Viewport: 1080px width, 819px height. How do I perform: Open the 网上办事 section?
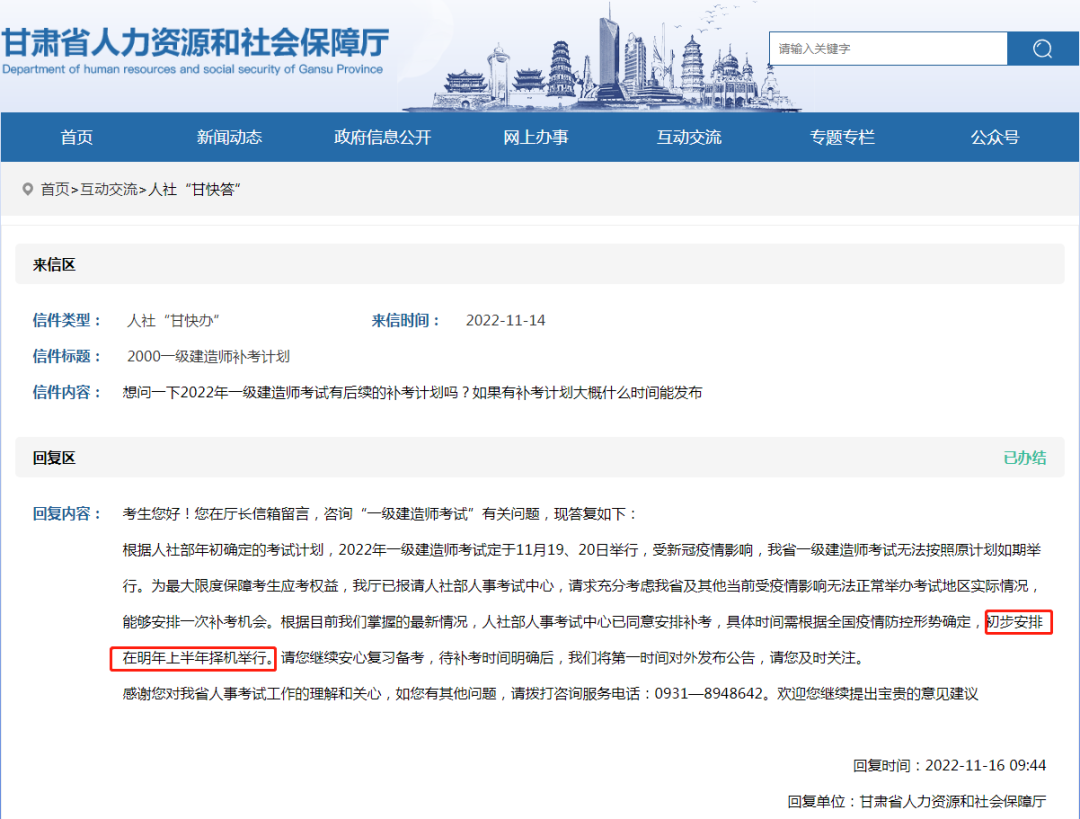click(535, 137)
